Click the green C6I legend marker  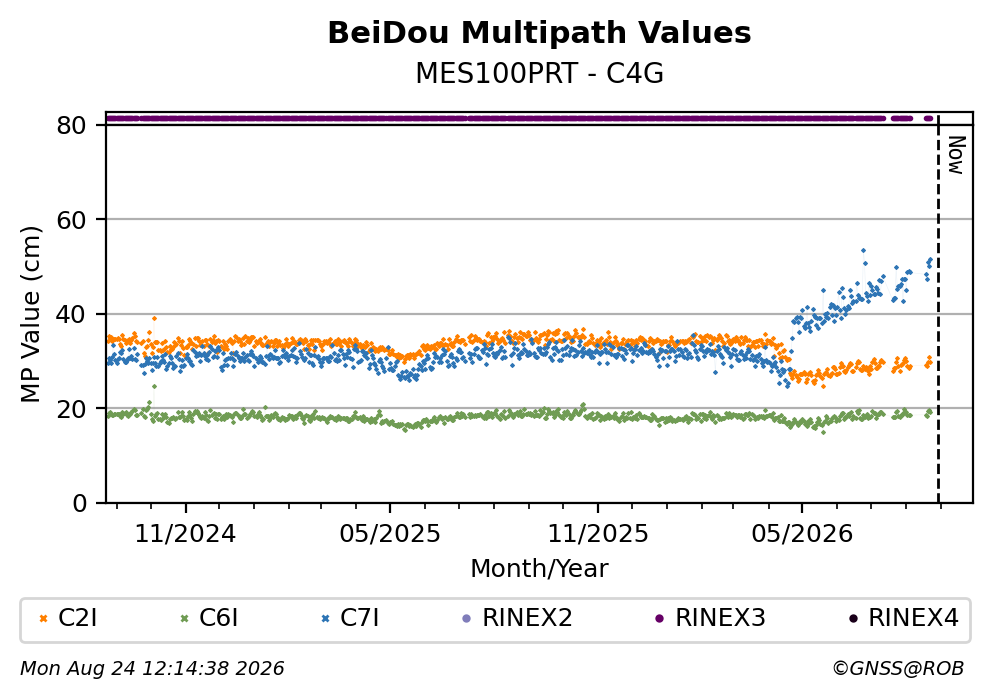tap(184, 619)
